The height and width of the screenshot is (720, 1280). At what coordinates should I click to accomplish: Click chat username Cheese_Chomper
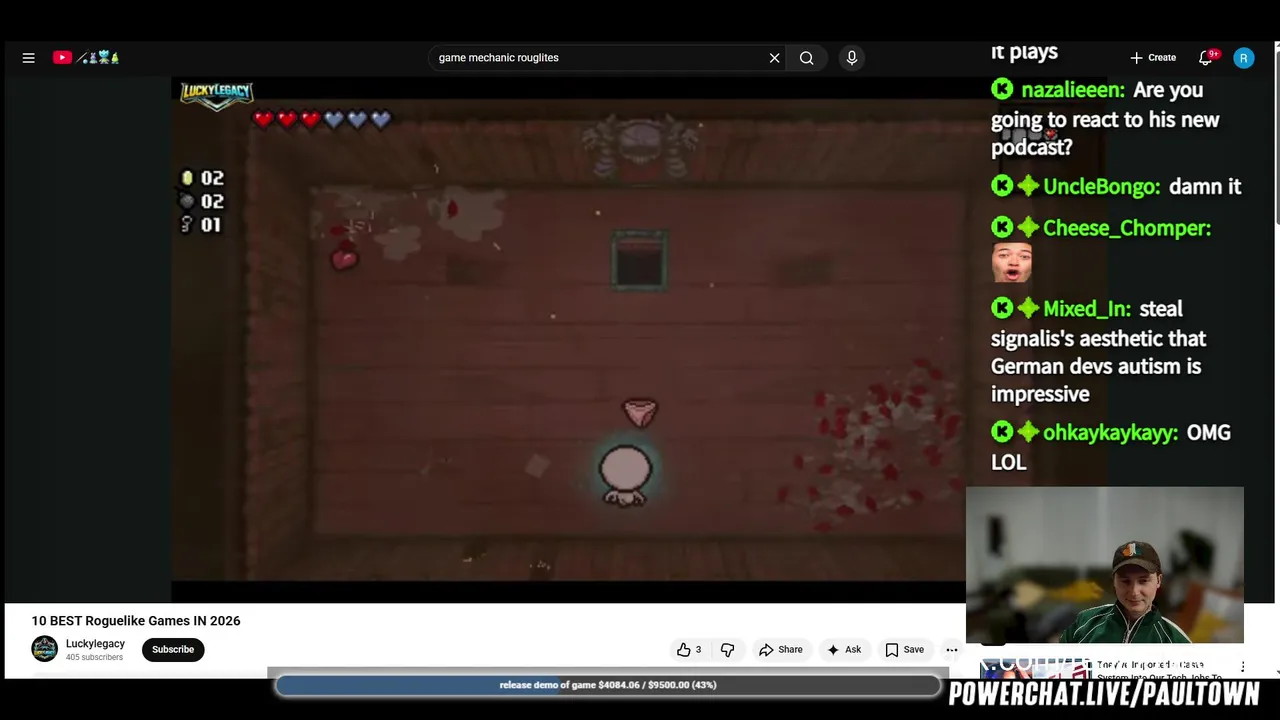(x=1127, y=228)
